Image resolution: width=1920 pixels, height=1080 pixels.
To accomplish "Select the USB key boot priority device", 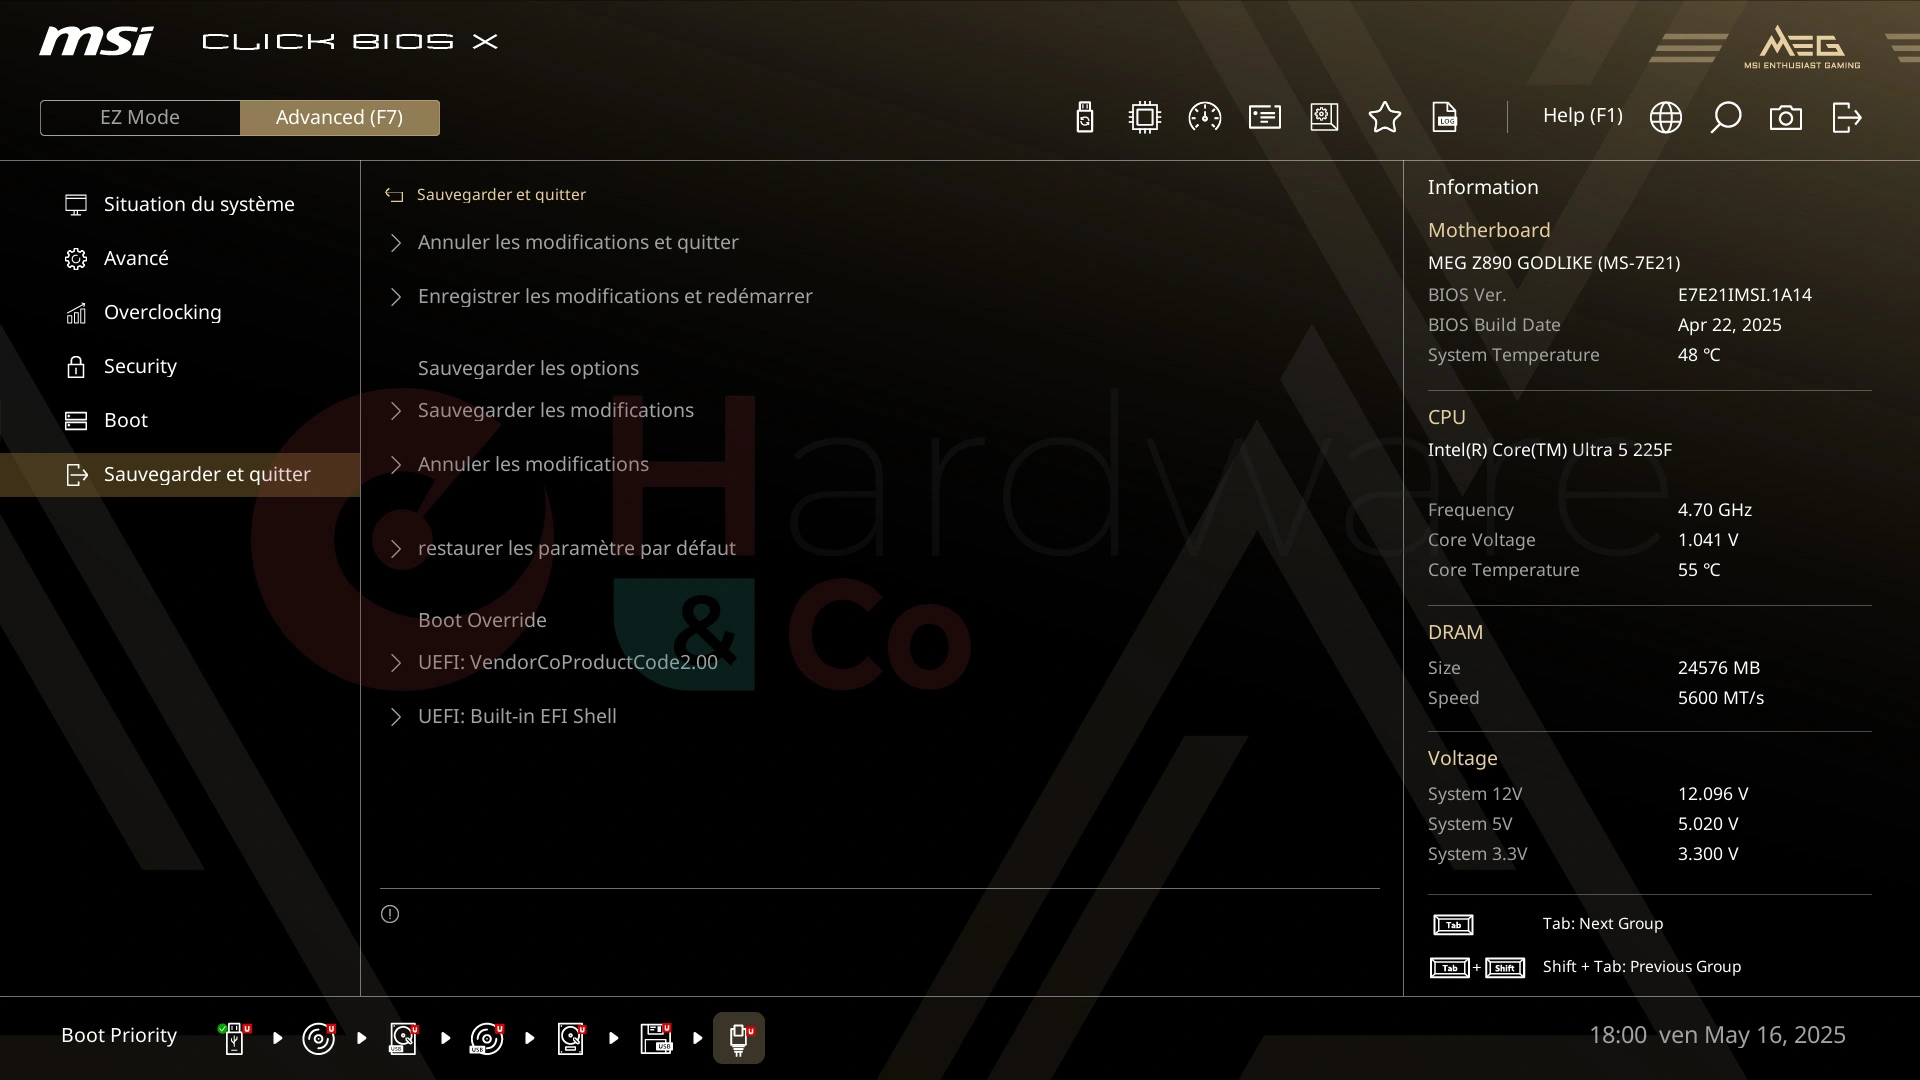I will (x=235, y=1038).
